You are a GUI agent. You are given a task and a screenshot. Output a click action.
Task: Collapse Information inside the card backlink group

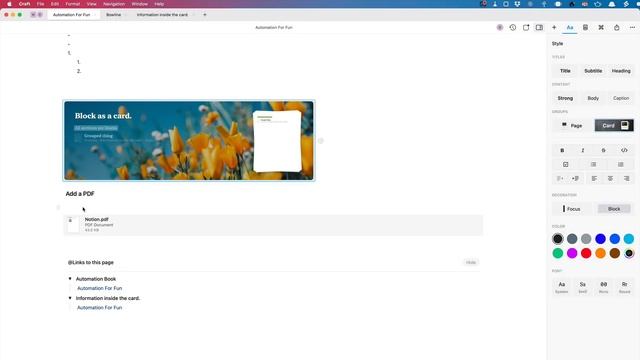click(70, 298)
